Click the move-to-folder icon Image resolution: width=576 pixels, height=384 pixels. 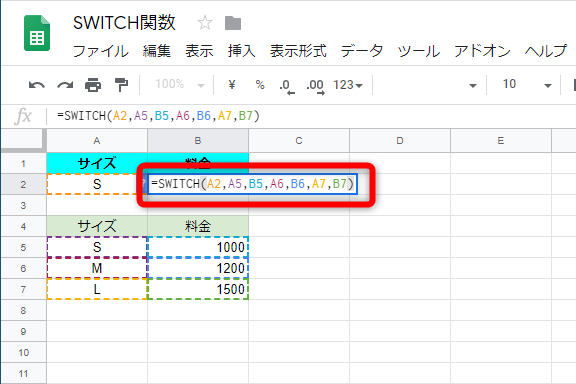pyautogui.click(x=233, y=23)
